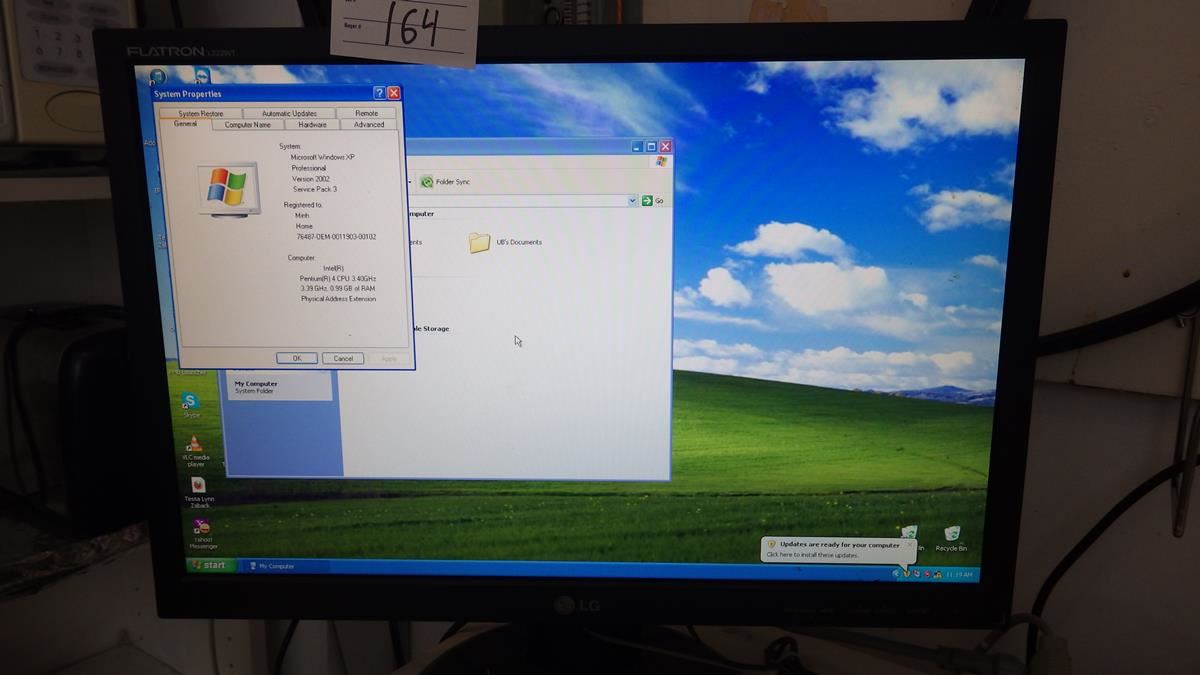Click the 'Pentium(R) 4 CPU 3.40GHz' text
Image resolution: width=1200 pixels, height=675 pixels.
(x=338, y=278)
